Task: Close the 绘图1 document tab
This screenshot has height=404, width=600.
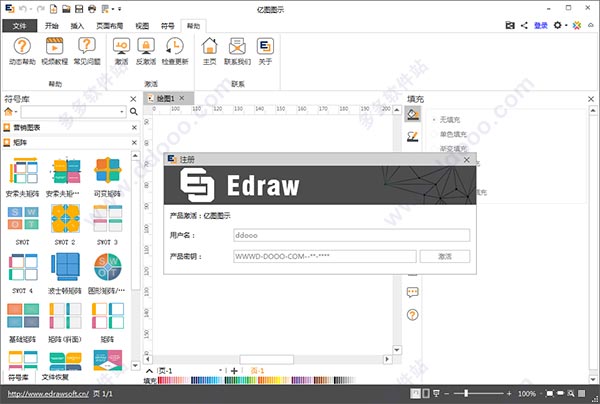Action: tap(182, 98)
